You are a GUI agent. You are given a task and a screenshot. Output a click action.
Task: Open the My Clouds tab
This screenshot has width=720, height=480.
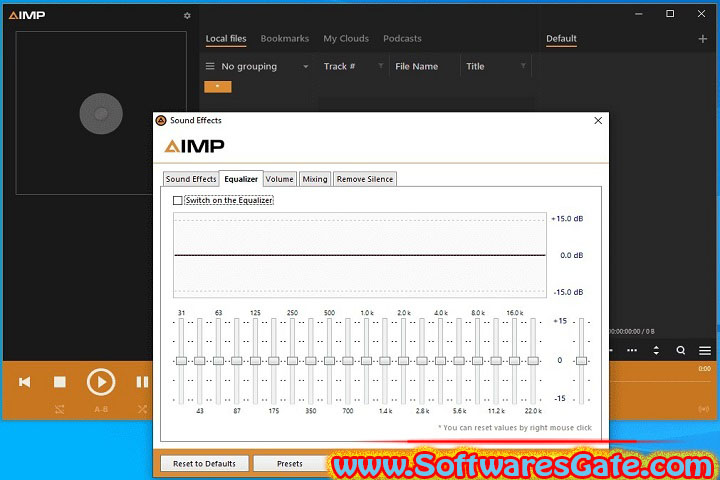click(346, 39)
